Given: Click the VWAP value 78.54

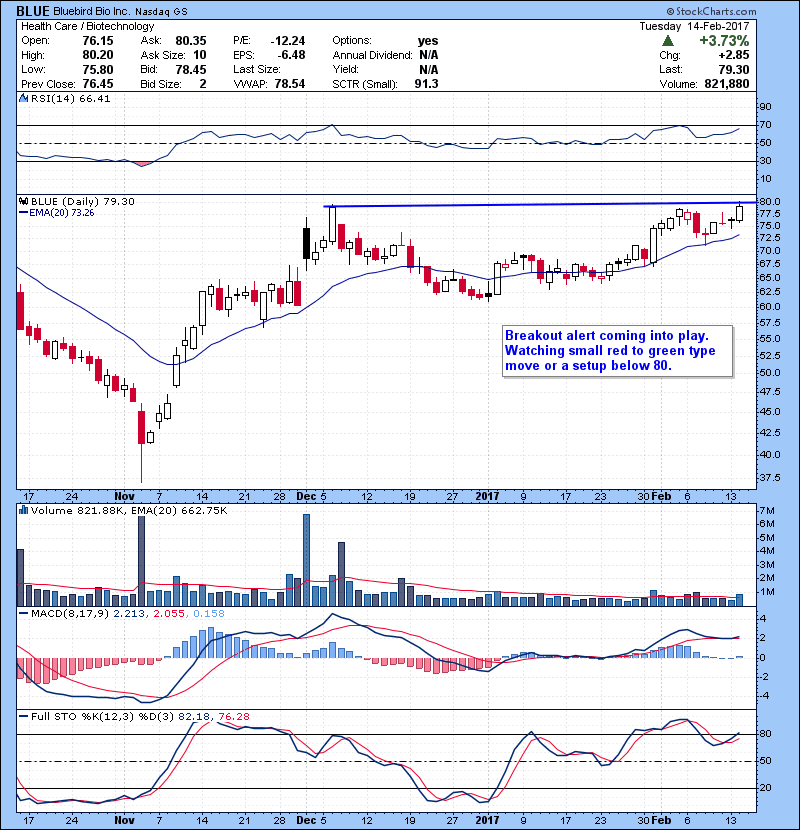Looking at the screenshot, I should tap(290, 84).
